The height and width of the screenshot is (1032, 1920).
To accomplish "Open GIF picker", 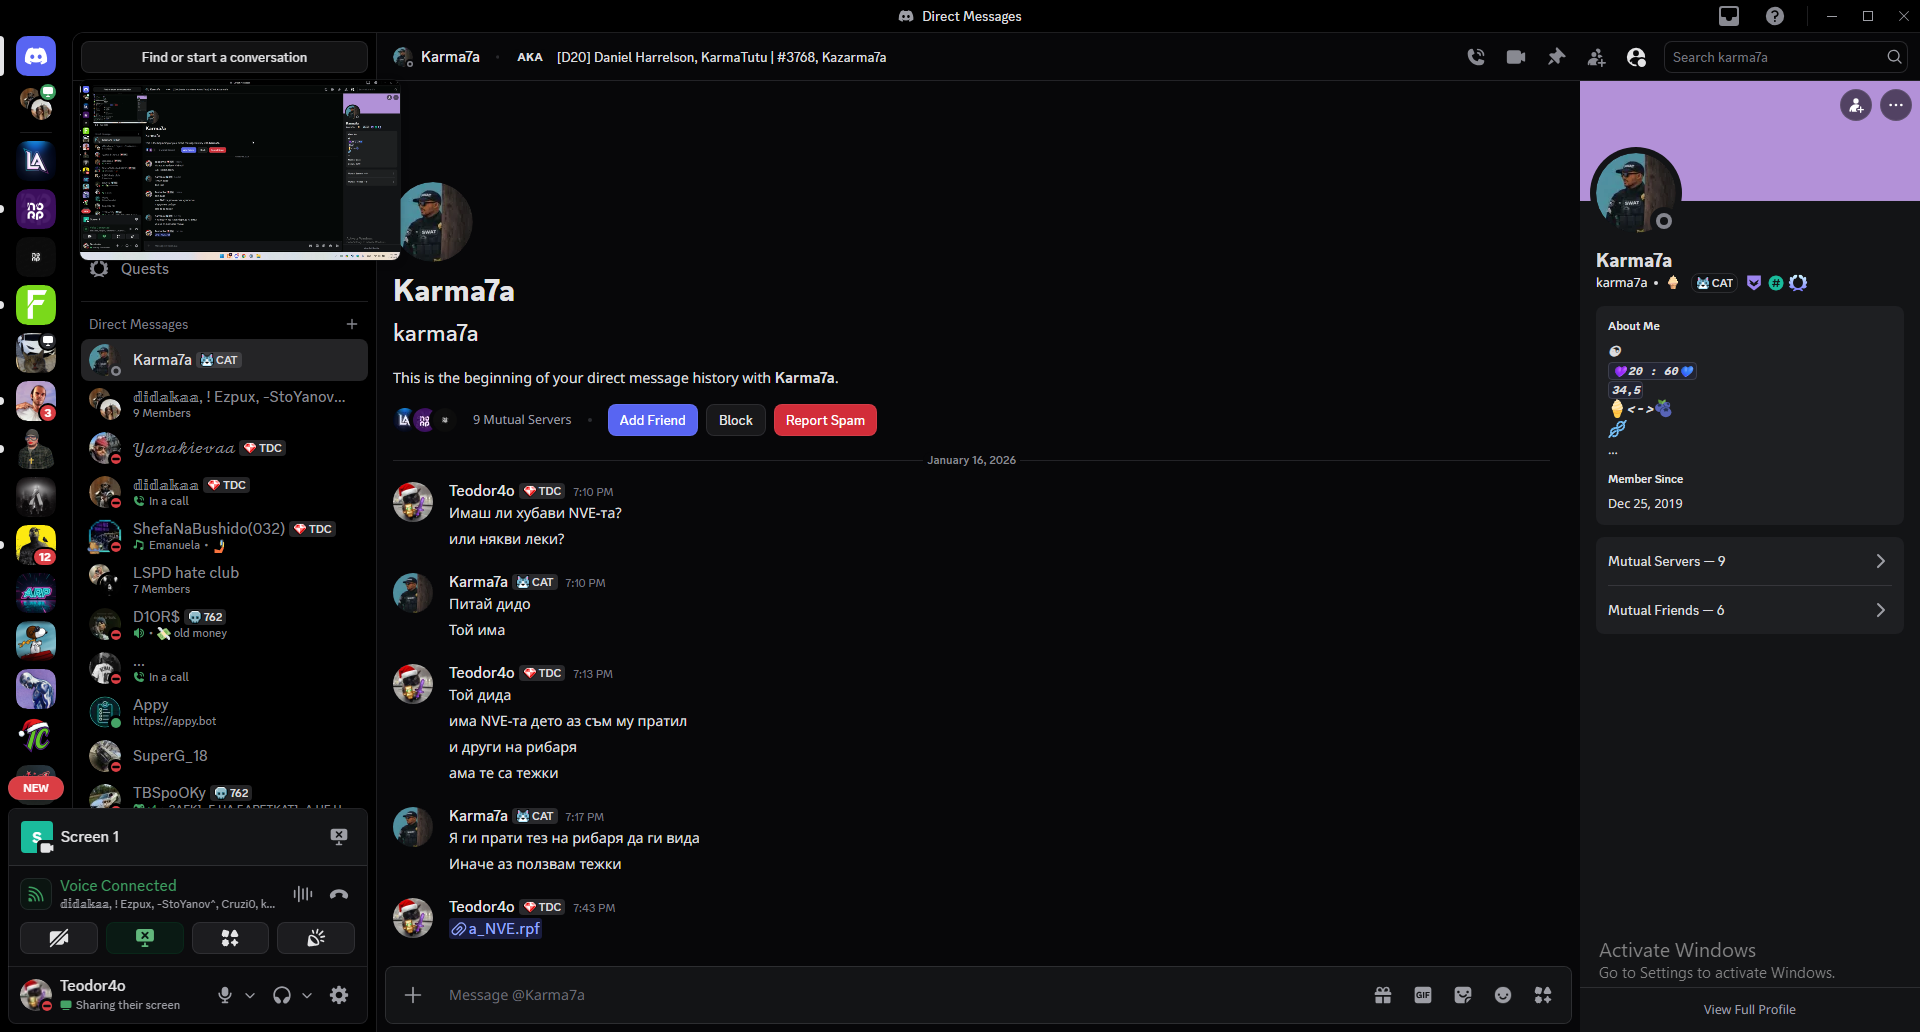I will point(1423,995).
